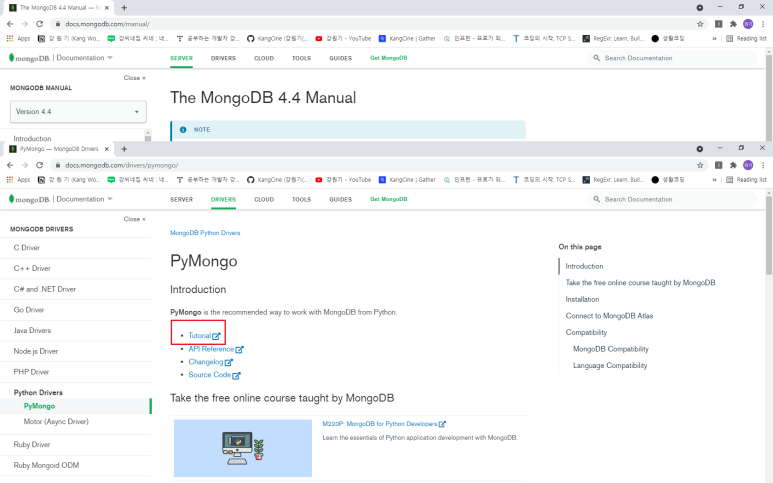The image size is (773, 483).
Task: Click address bar URL in PyMongo window
Action: click(x=122, y=165)
